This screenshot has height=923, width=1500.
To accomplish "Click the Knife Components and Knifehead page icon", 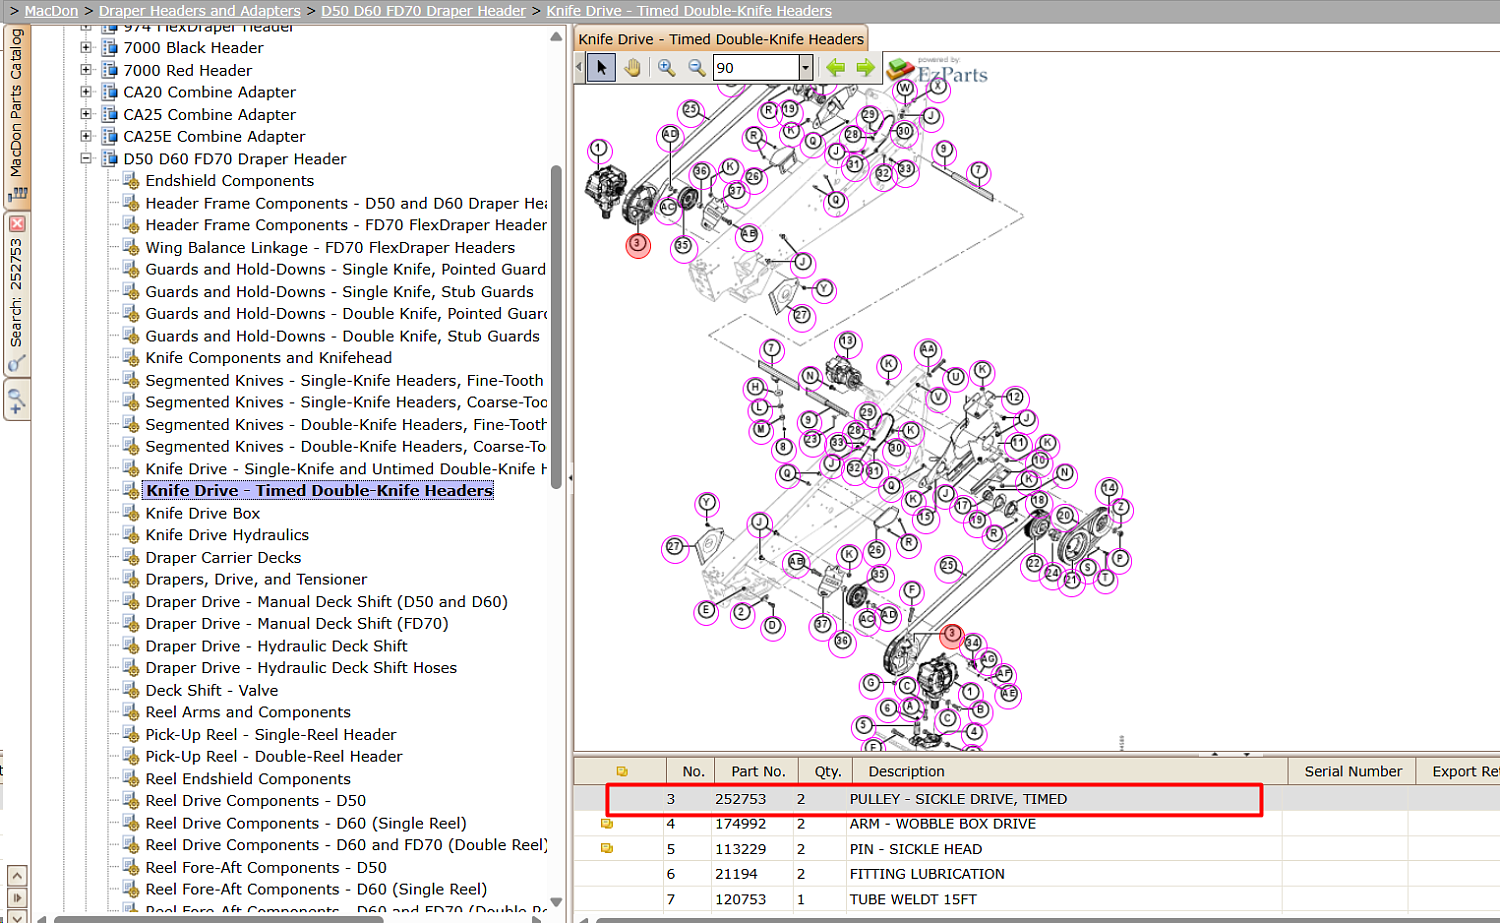I will pyautogui.click(x=130, y=358).
